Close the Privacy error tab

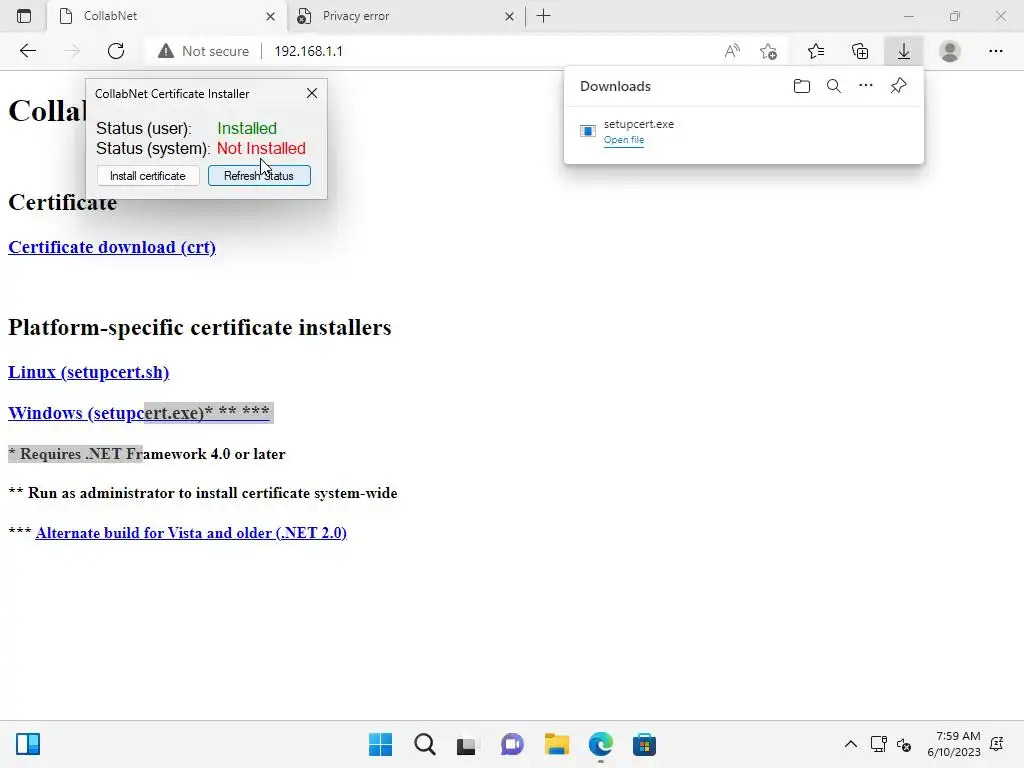tap(509, 16)
